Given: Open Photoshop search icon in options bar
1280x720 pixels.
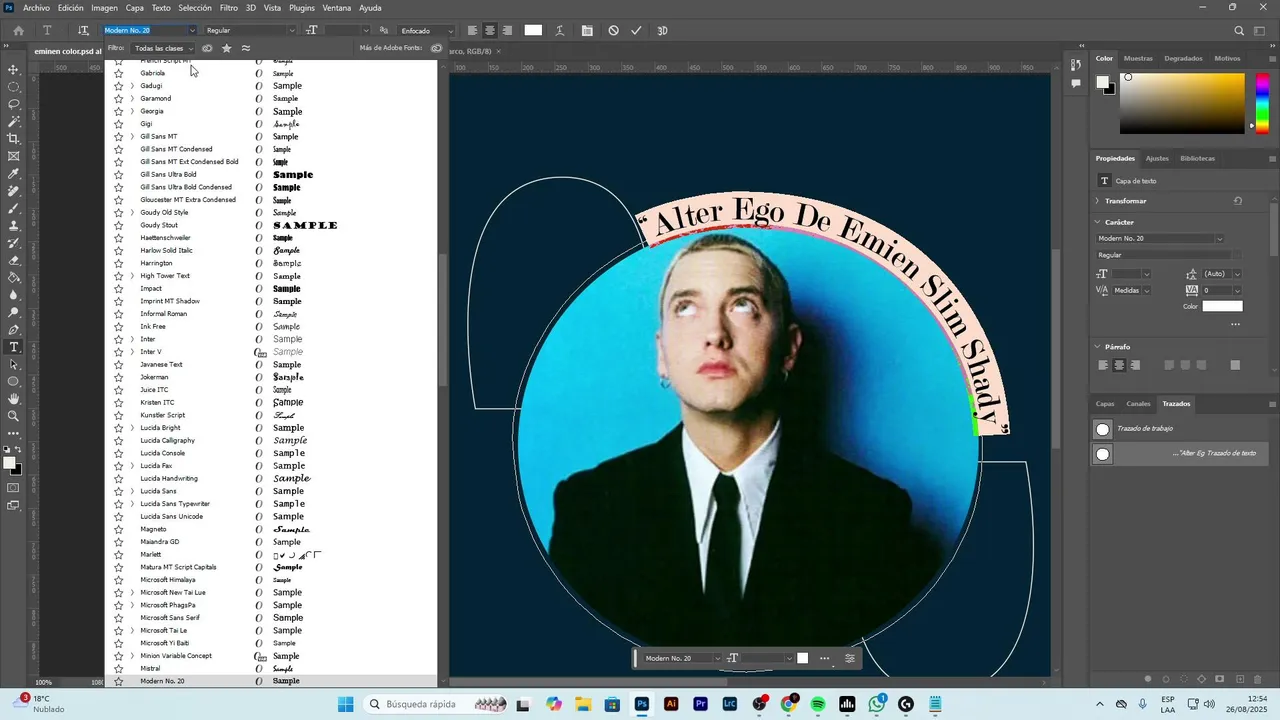Looking at the screenshot, I should [1239, 30].
